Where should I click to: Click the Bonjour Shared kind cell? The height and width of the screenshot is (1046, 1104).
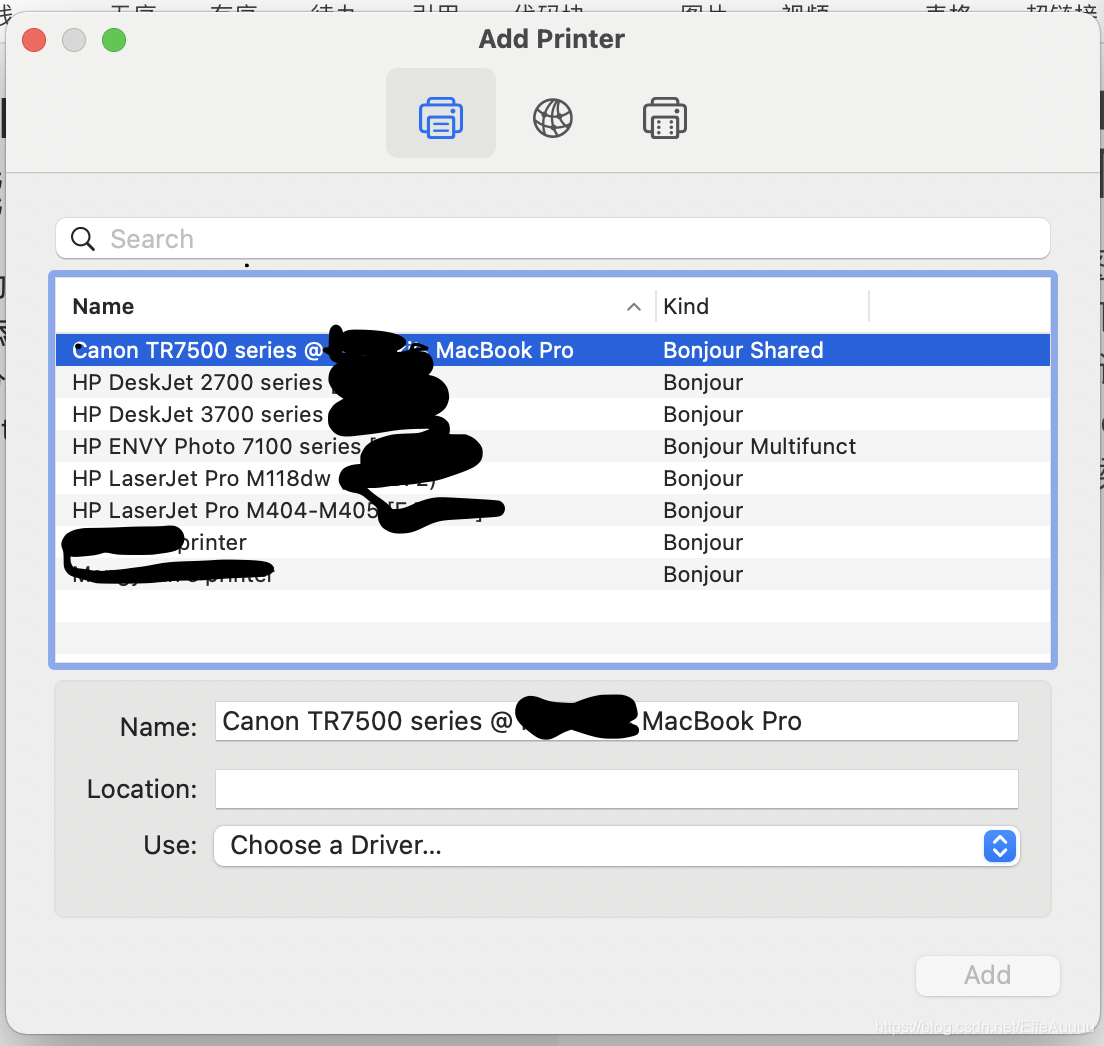[x=743, y=350]
